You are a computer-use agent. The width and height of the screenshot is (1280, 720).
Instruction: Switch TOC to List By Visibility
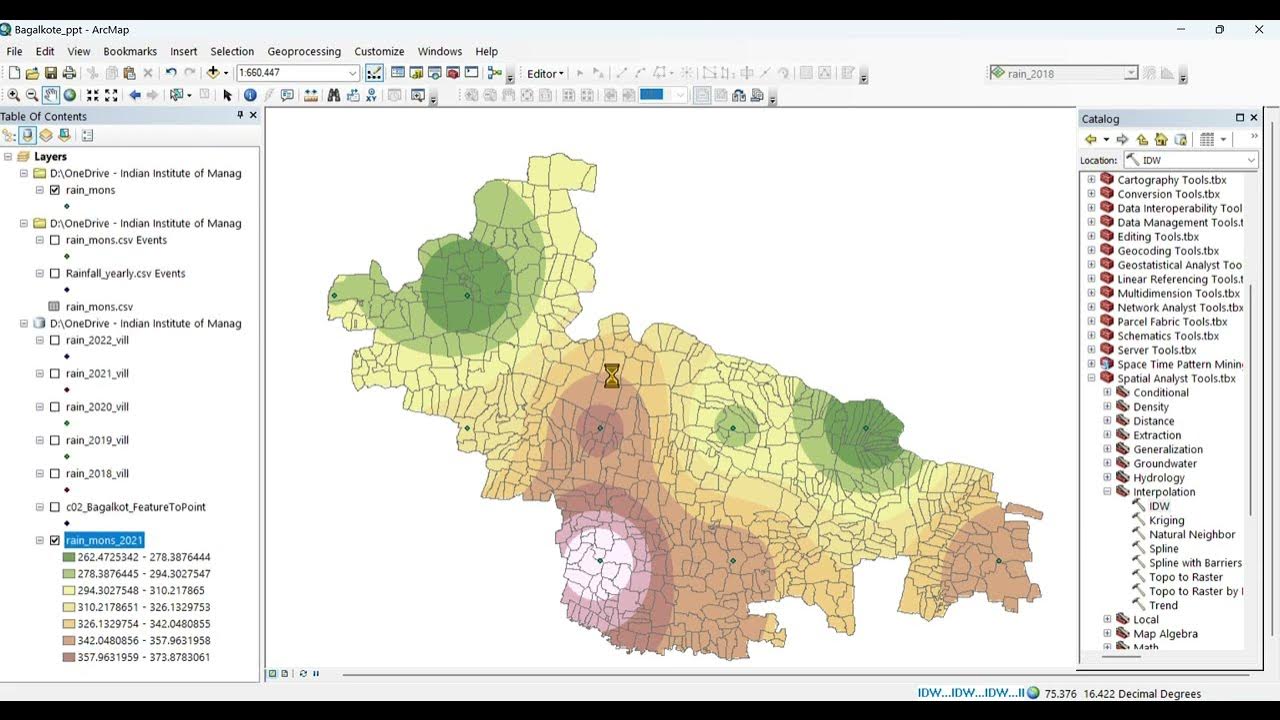point(45,135)
